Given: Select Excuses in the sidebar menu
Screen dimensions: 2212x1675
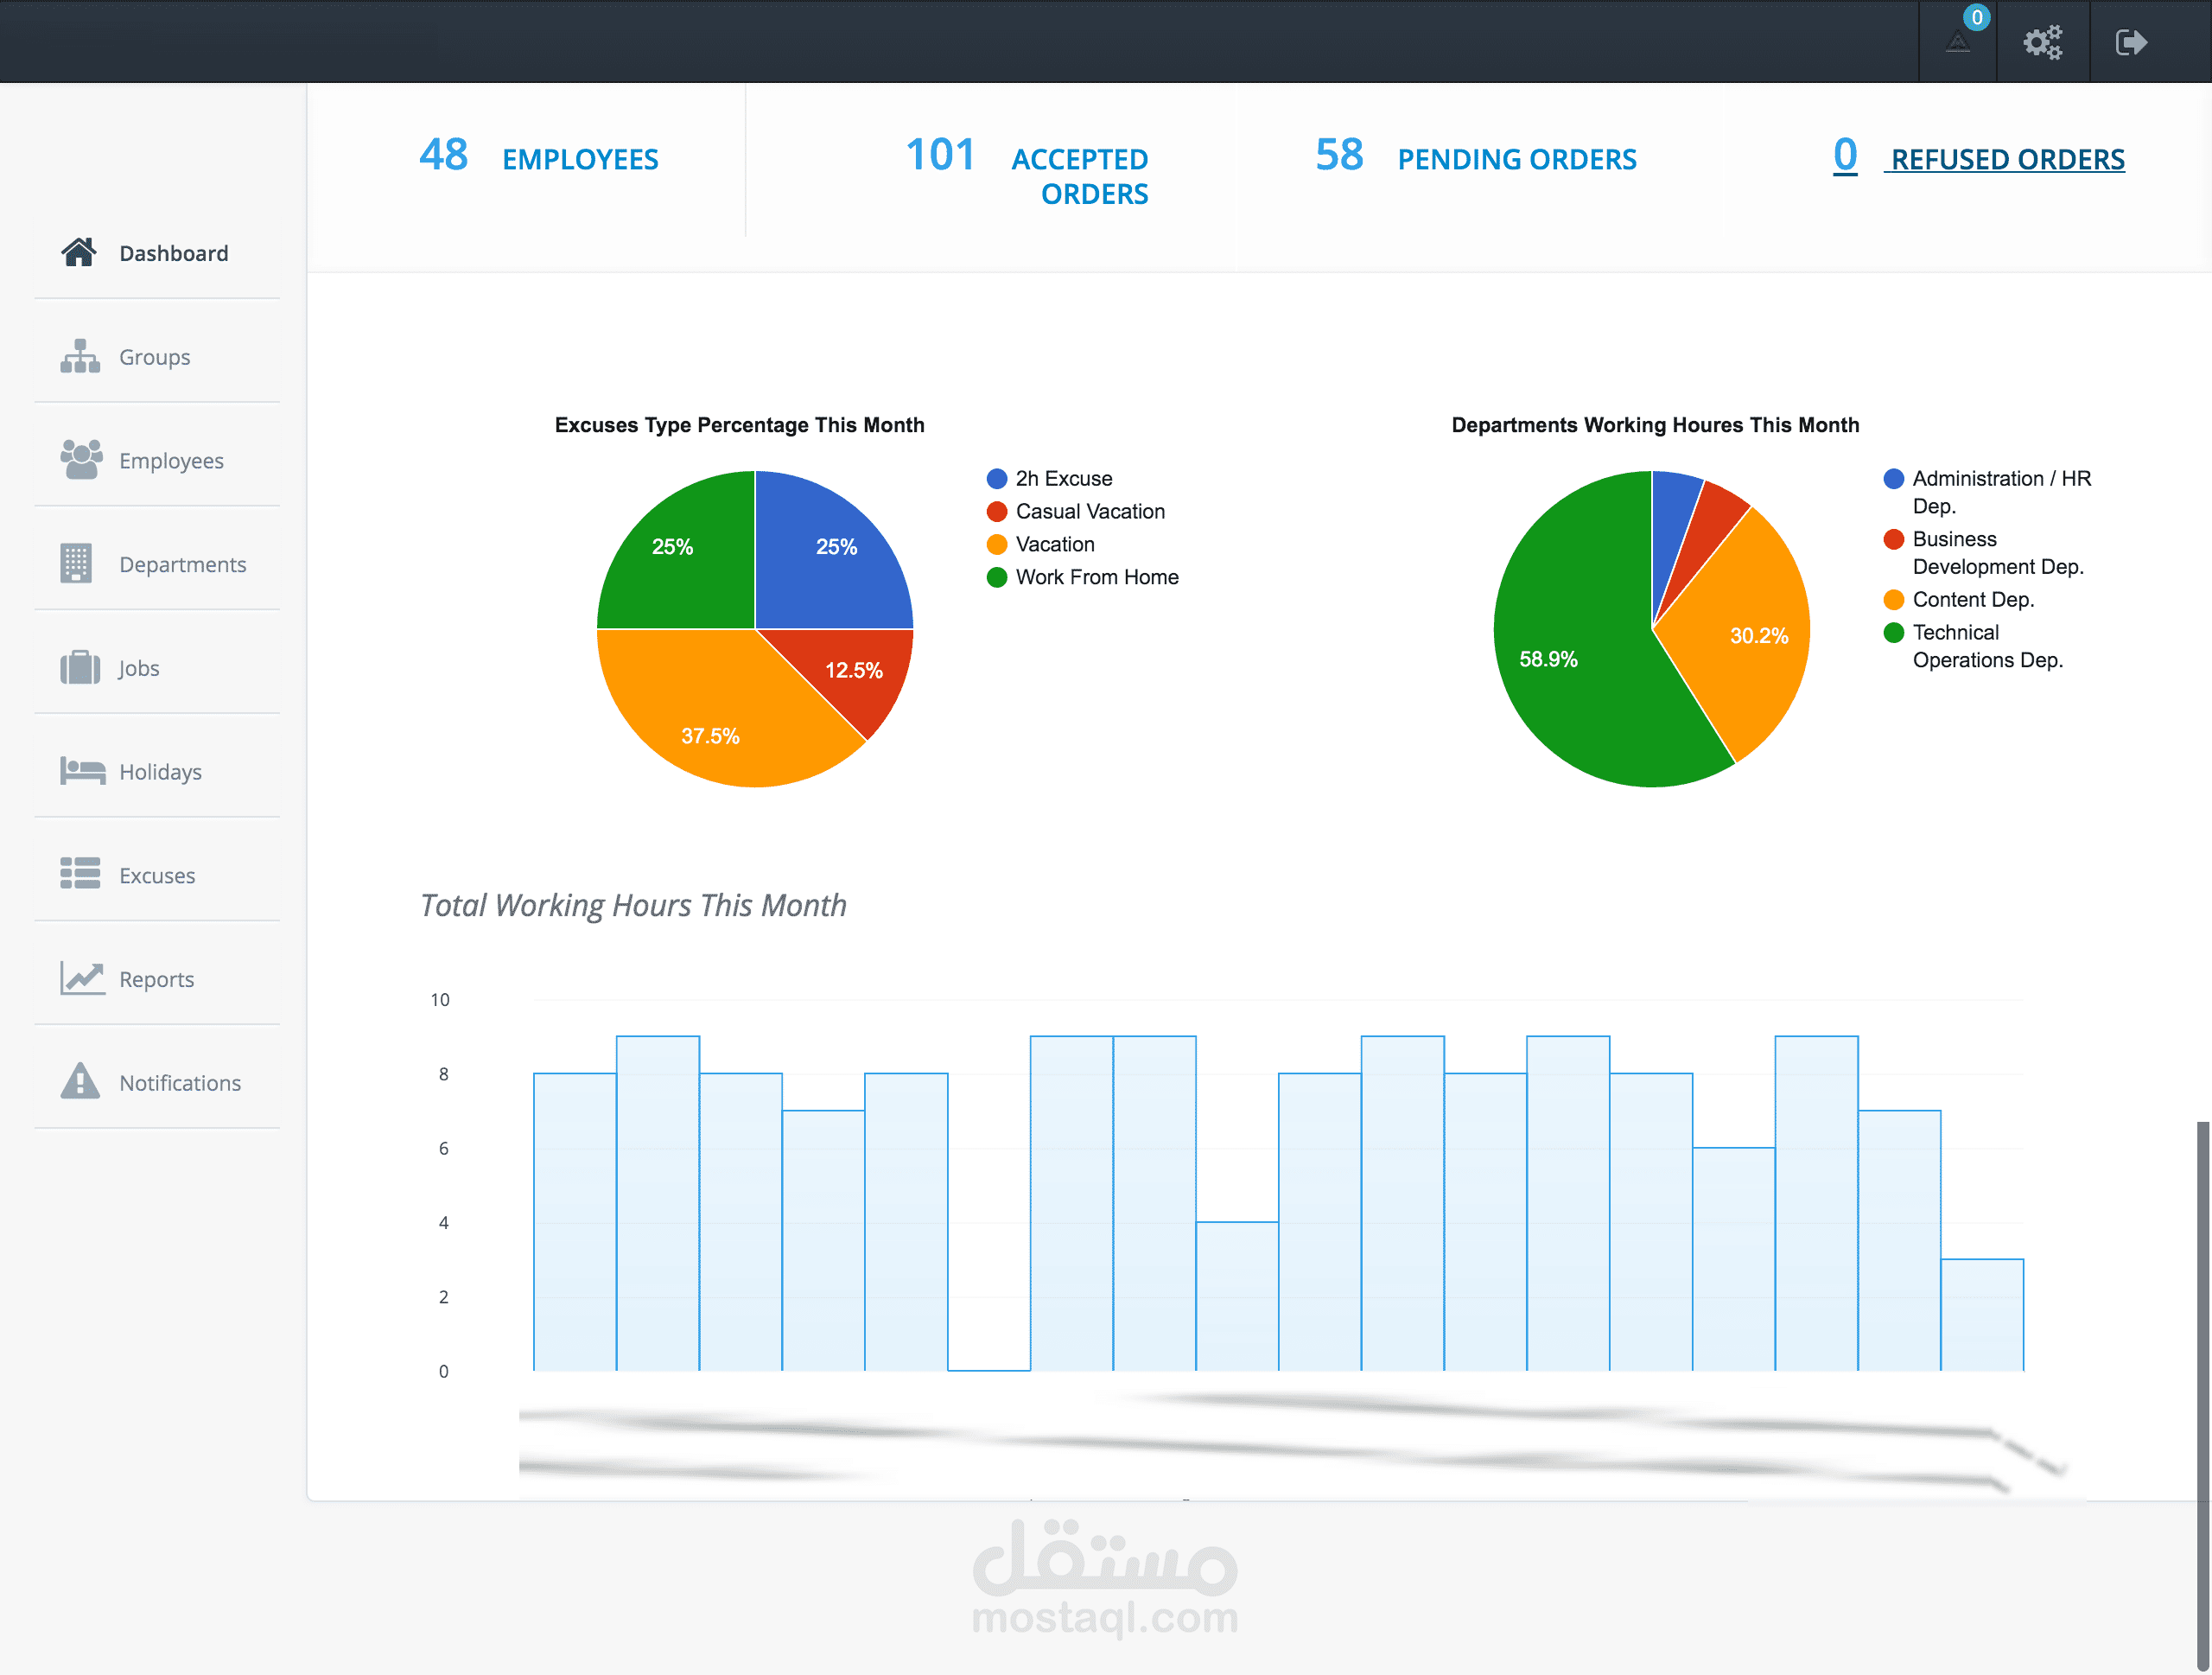Looking at the screenshot, I should pyautogui.click(x=157, y=875).
